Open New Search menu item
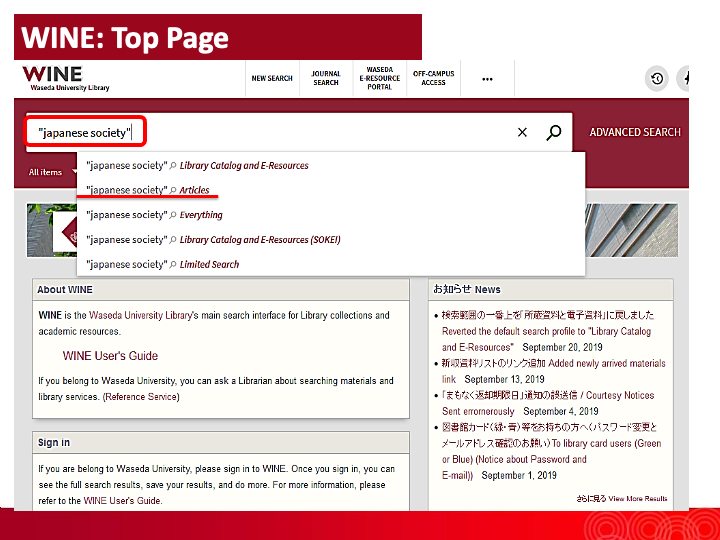This screenshot has height=540, width=720. [272, 79]
